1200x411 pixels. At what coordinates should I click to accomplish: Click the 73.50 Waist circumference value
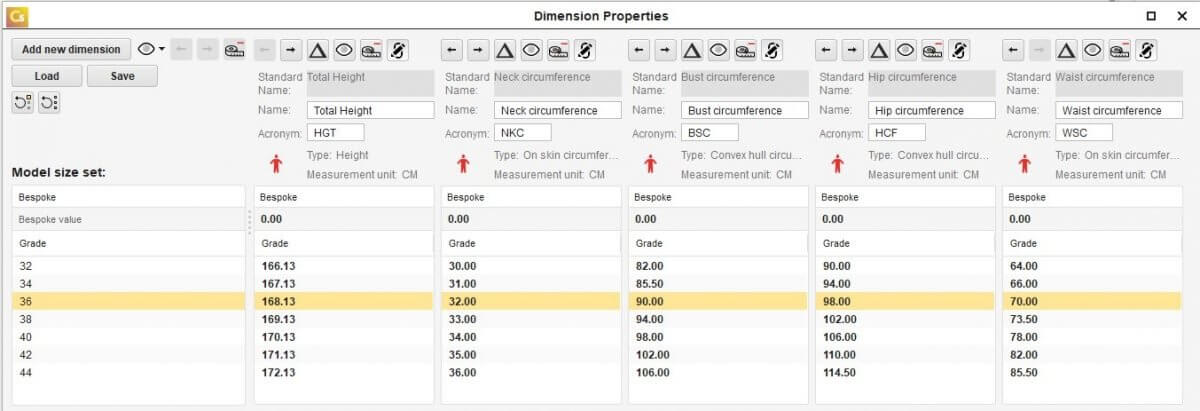pyautogui.click(x=1023, y=319)
